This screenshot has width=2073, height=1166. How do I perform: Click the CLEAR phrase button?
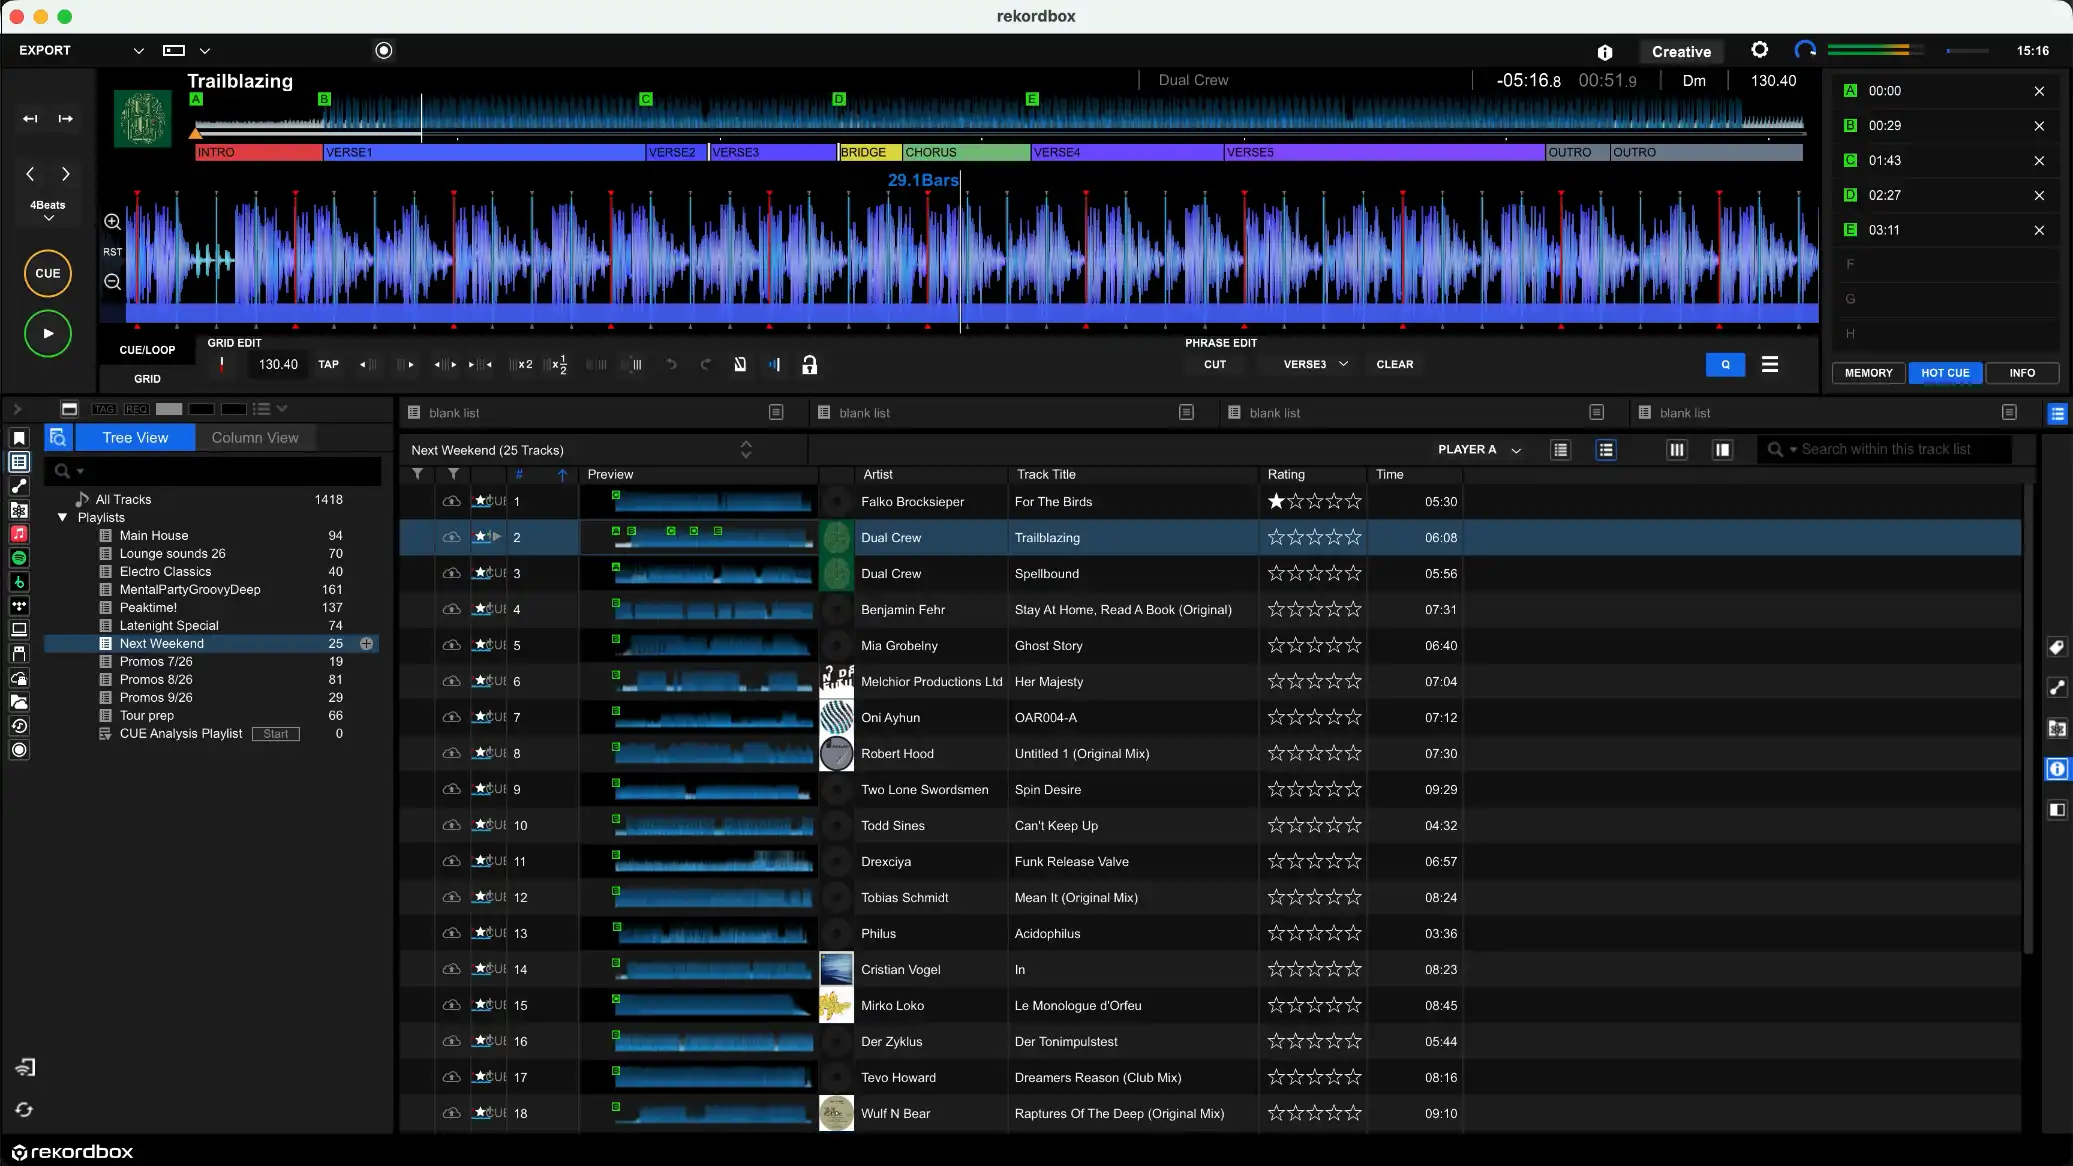(x=1394, y=365)
